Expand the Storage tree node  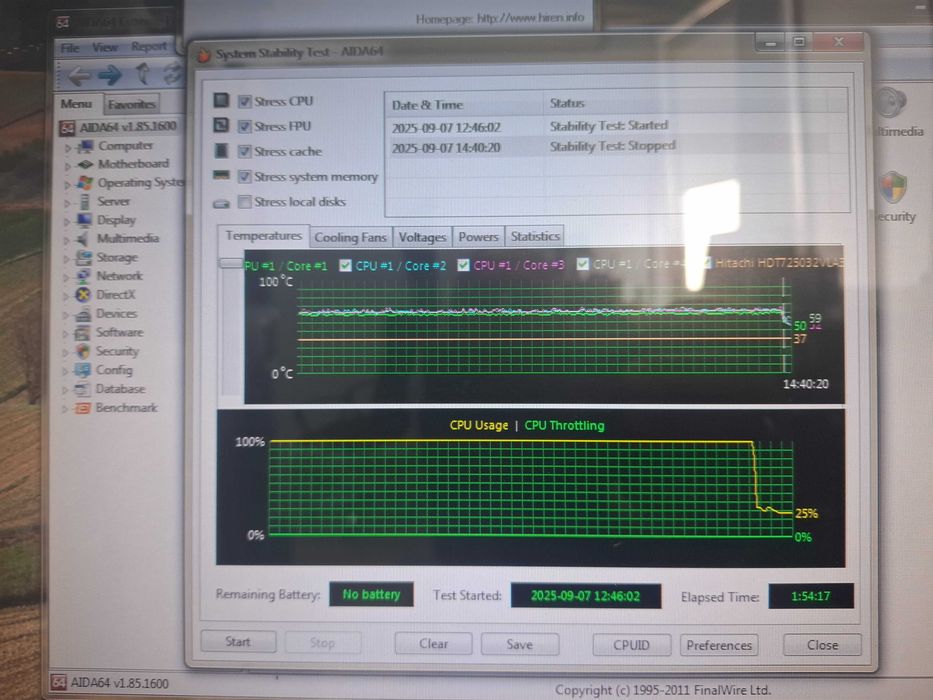66,259
